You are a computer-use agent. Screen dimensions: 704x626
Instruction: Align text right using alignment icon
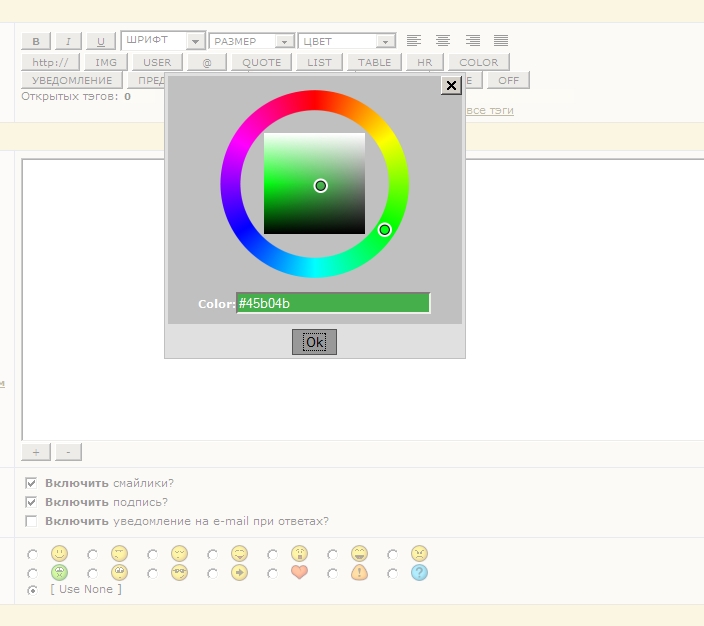tap(472, 41)
